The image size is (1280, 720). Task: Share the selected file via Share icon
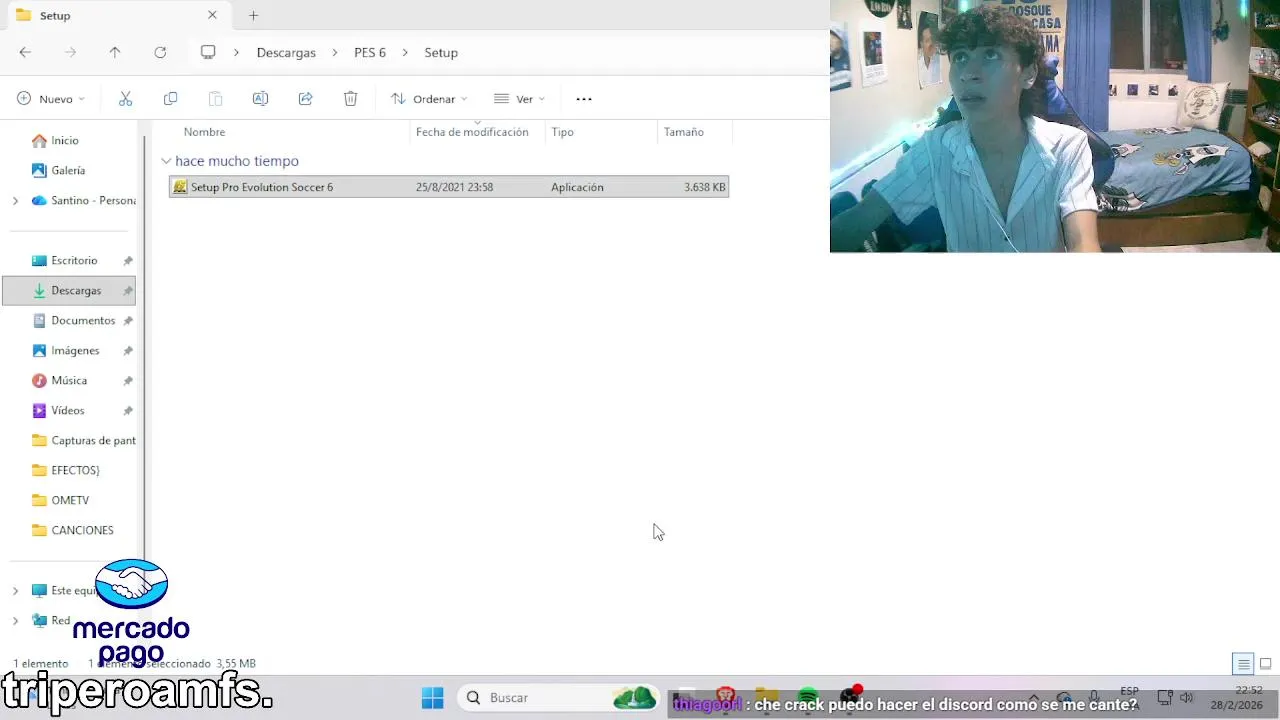pyautogui.click(x=306, y=98)
